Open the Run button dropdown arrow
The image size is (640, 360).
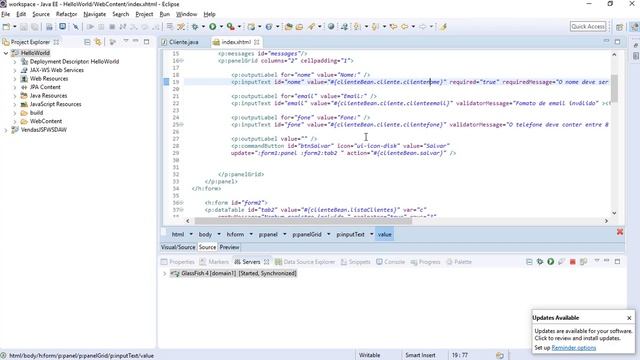click(x=221, y=27)
